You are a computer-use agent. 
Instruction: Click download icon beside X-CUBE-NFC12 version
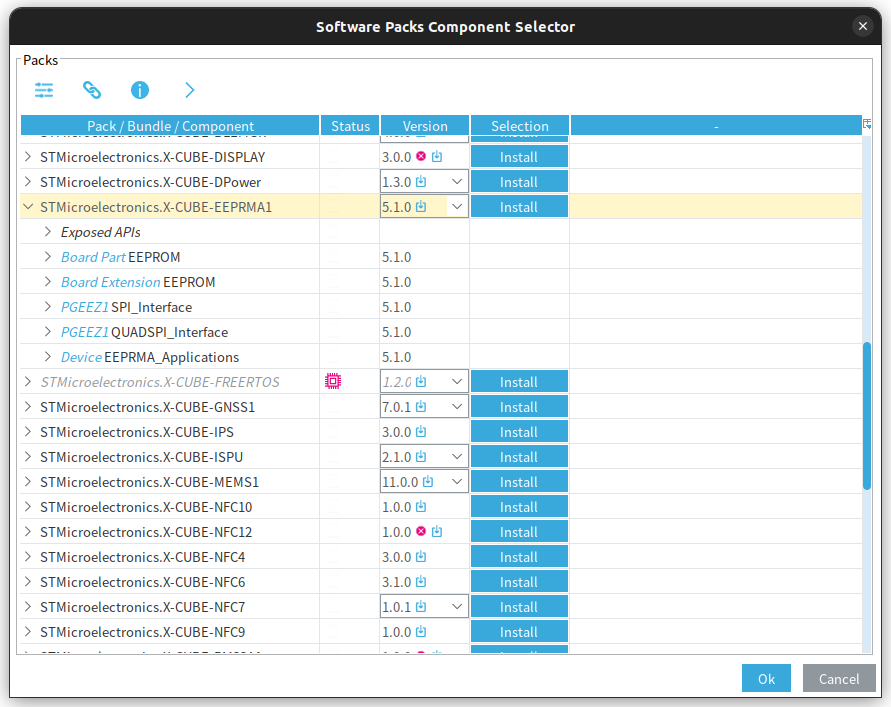436,531
